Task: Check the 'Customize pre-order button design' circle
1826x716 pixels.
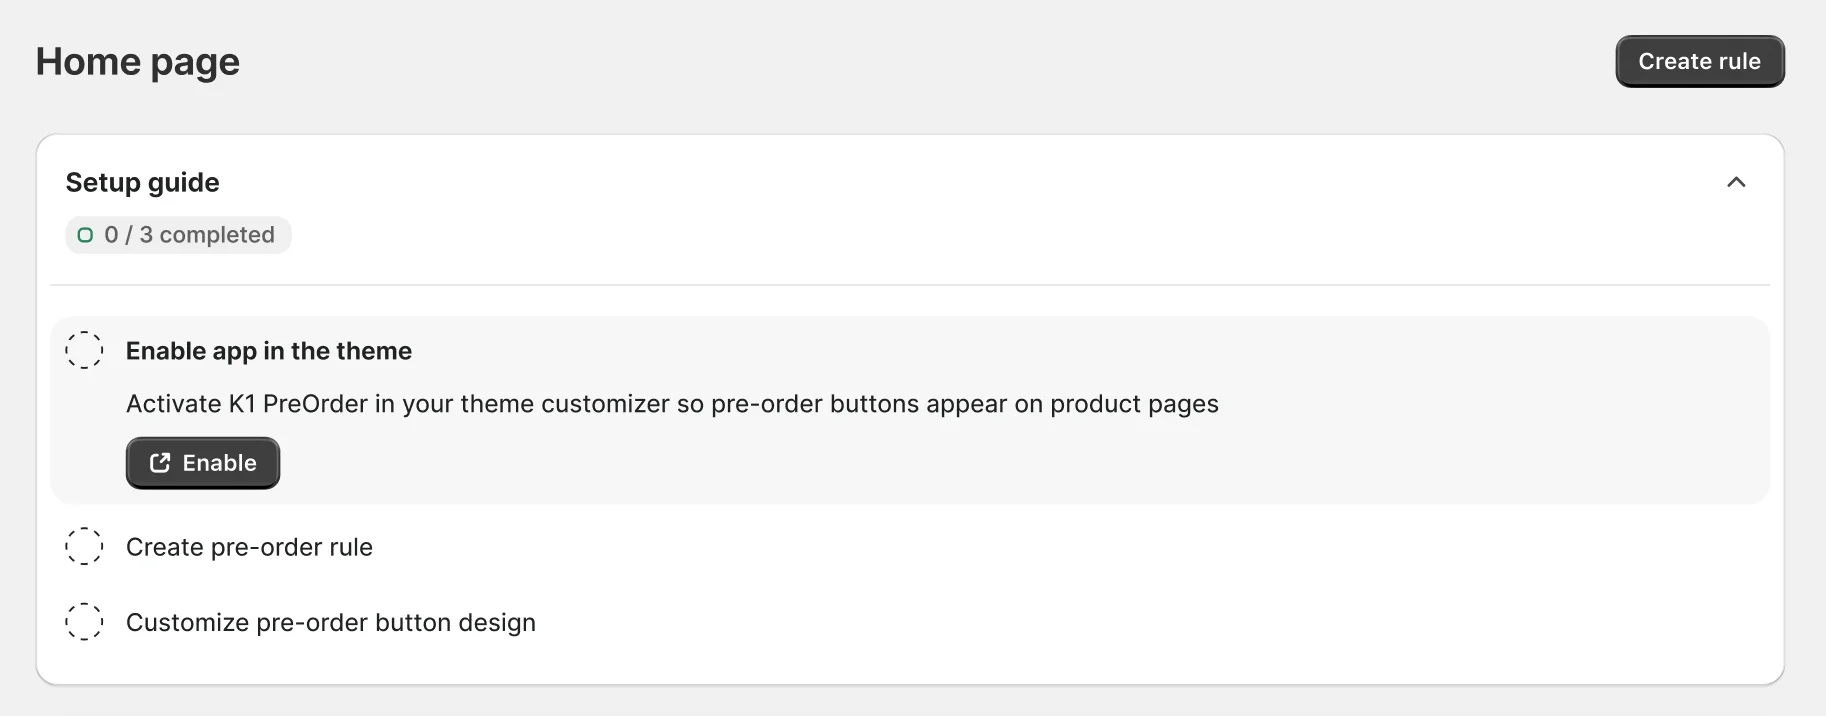Action: pos(84,621)
